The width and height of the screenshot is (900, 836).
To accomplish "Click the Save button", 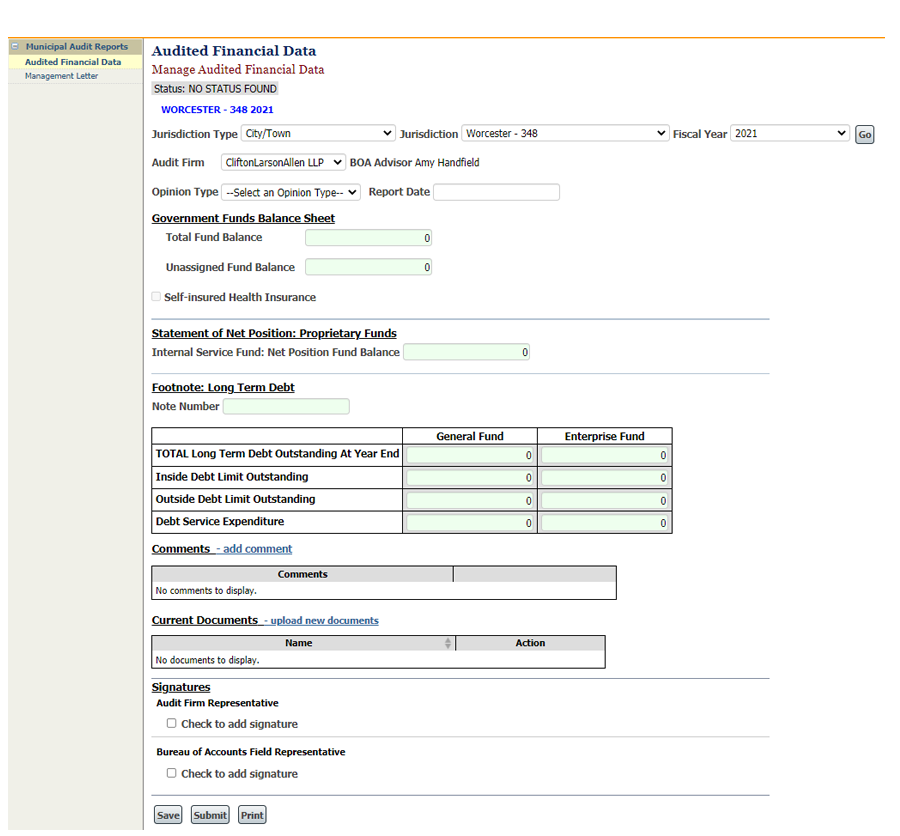I will coord(168,815).
